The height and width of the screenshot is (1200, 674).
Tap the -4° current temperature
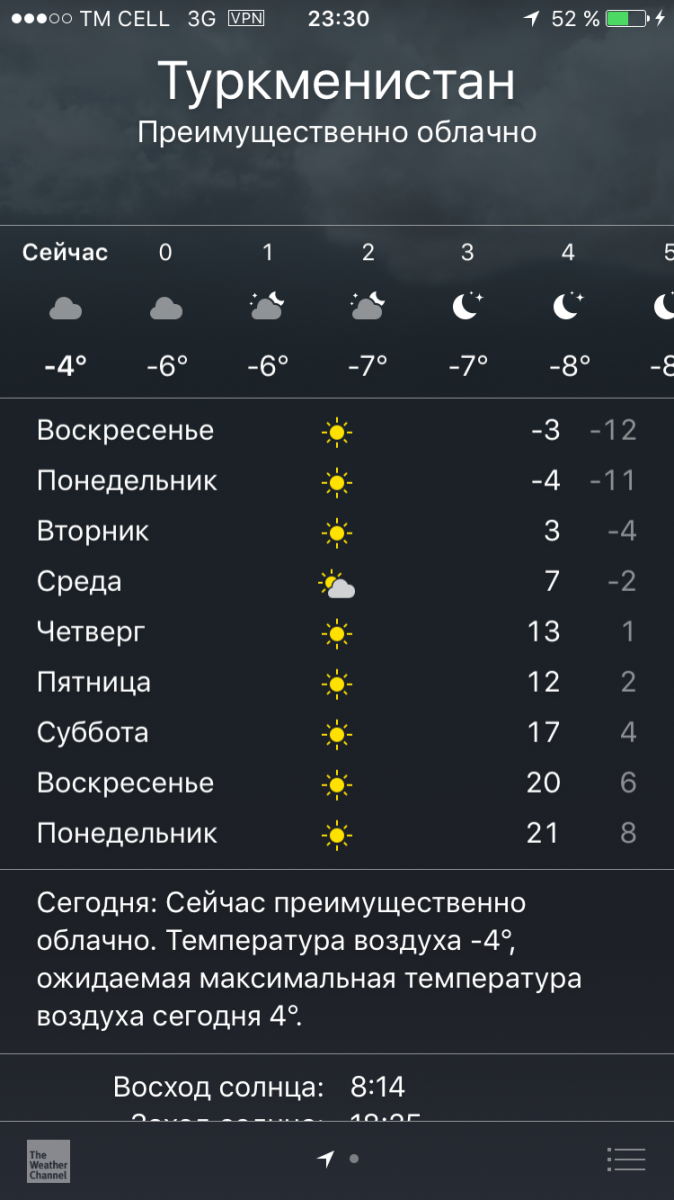[x=66, y=366]
